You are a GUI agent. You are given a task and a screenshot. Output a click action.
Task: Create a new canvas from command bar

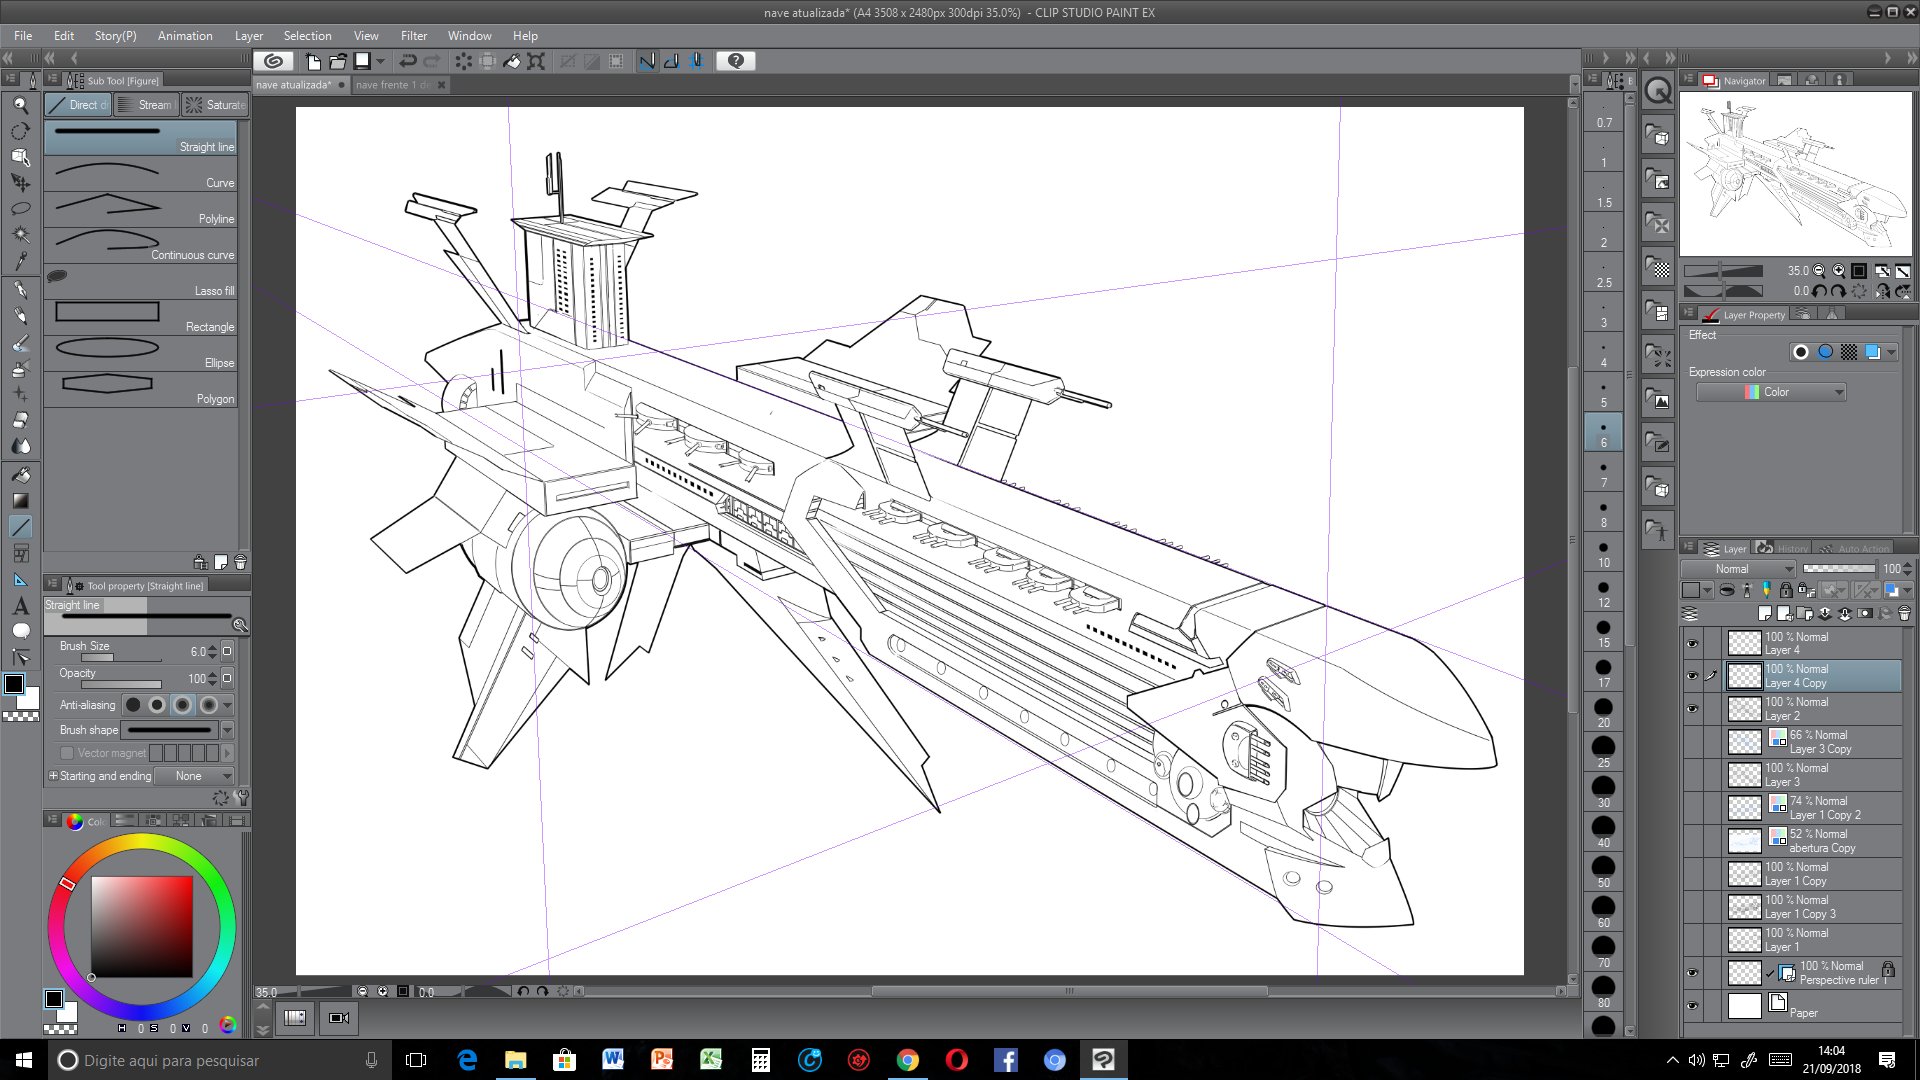coord(313,61)
